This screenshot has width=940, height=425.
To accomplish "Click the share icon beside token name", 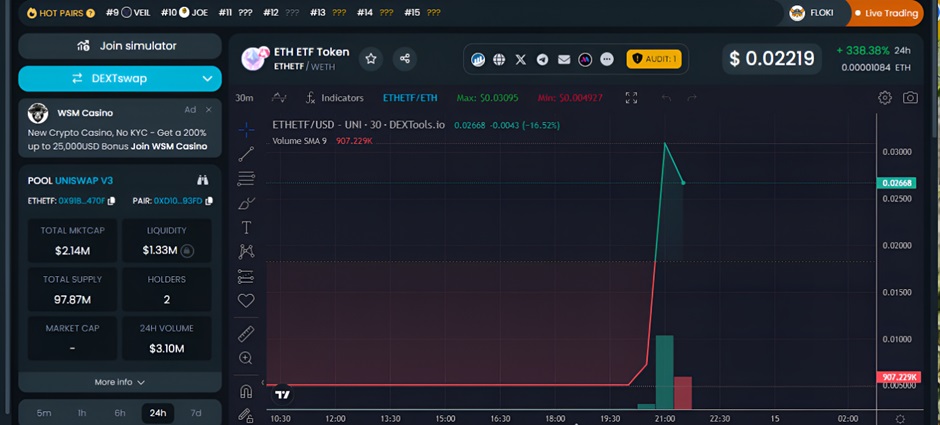I will tap(405, 59).
